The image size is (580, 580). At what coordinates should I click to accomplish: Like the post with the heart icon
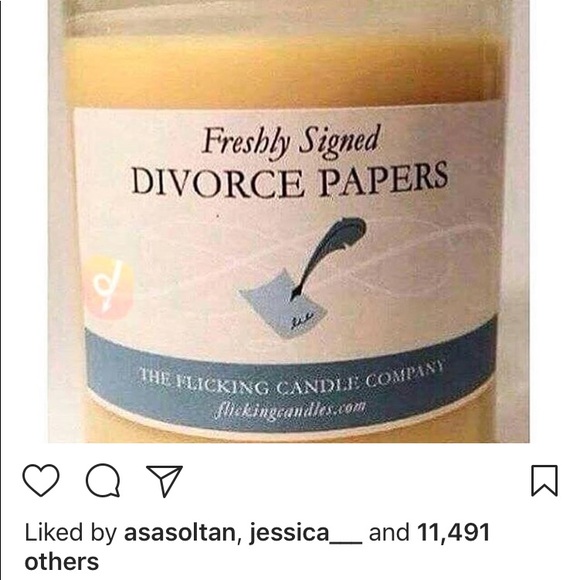click(41, 480)
